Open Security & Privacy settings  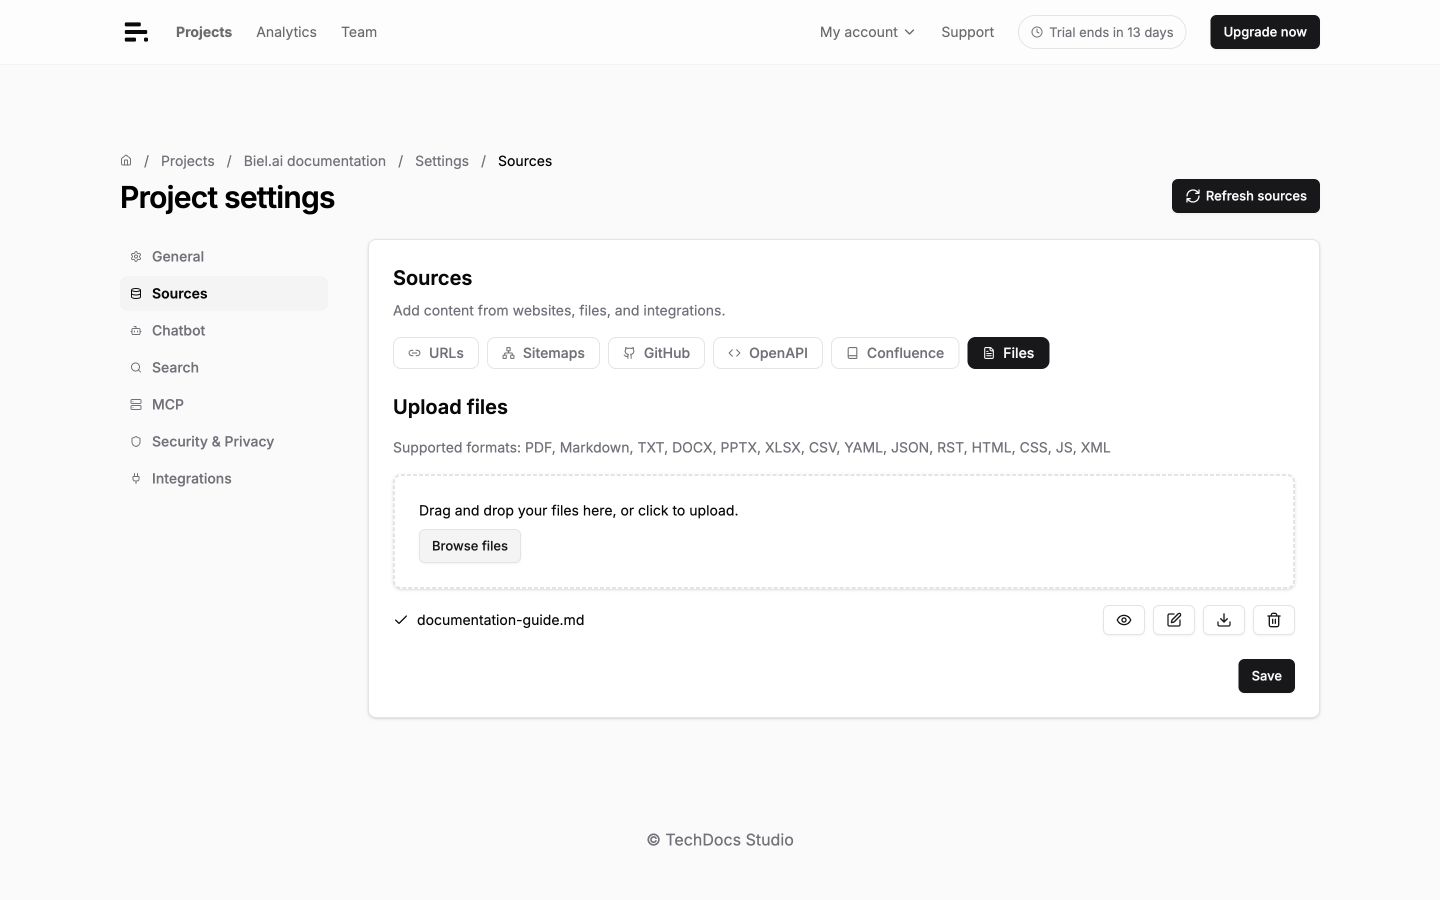(224, 441)
